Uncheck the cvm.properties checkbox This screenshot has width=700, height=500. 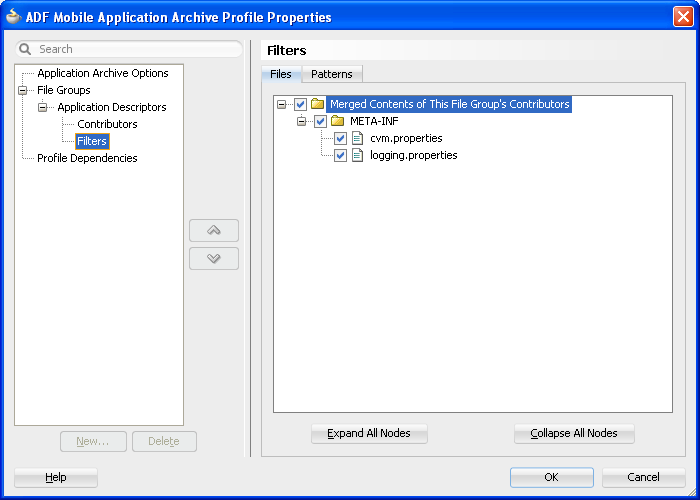point(340,138)
